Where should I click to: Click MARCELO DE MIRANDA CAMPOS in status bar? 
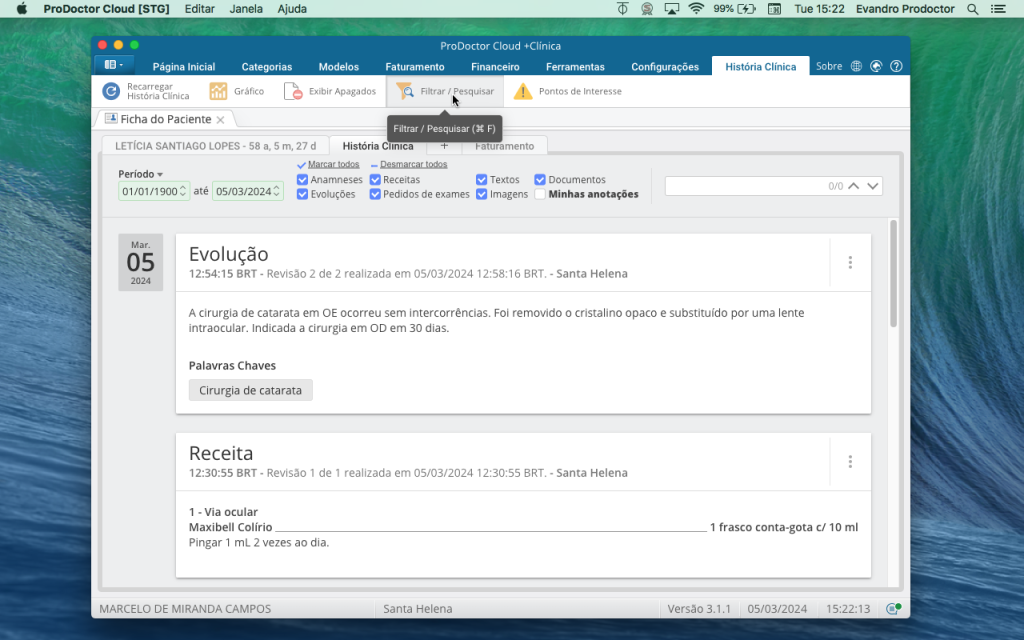click(185, 609)
